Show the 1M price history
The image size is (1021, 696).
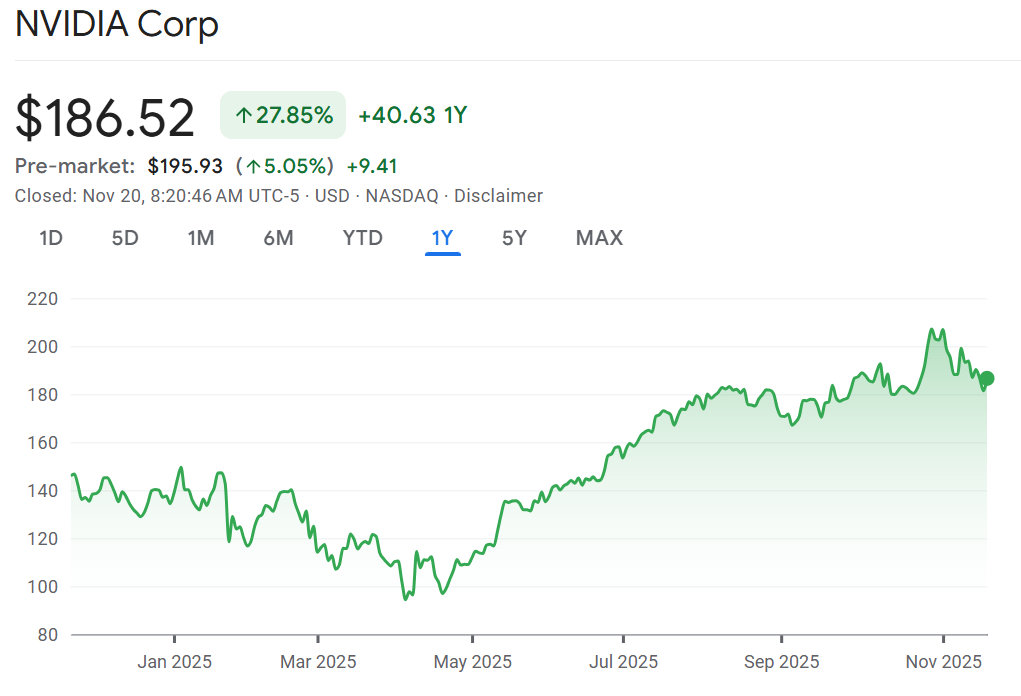tap(201, 238)
